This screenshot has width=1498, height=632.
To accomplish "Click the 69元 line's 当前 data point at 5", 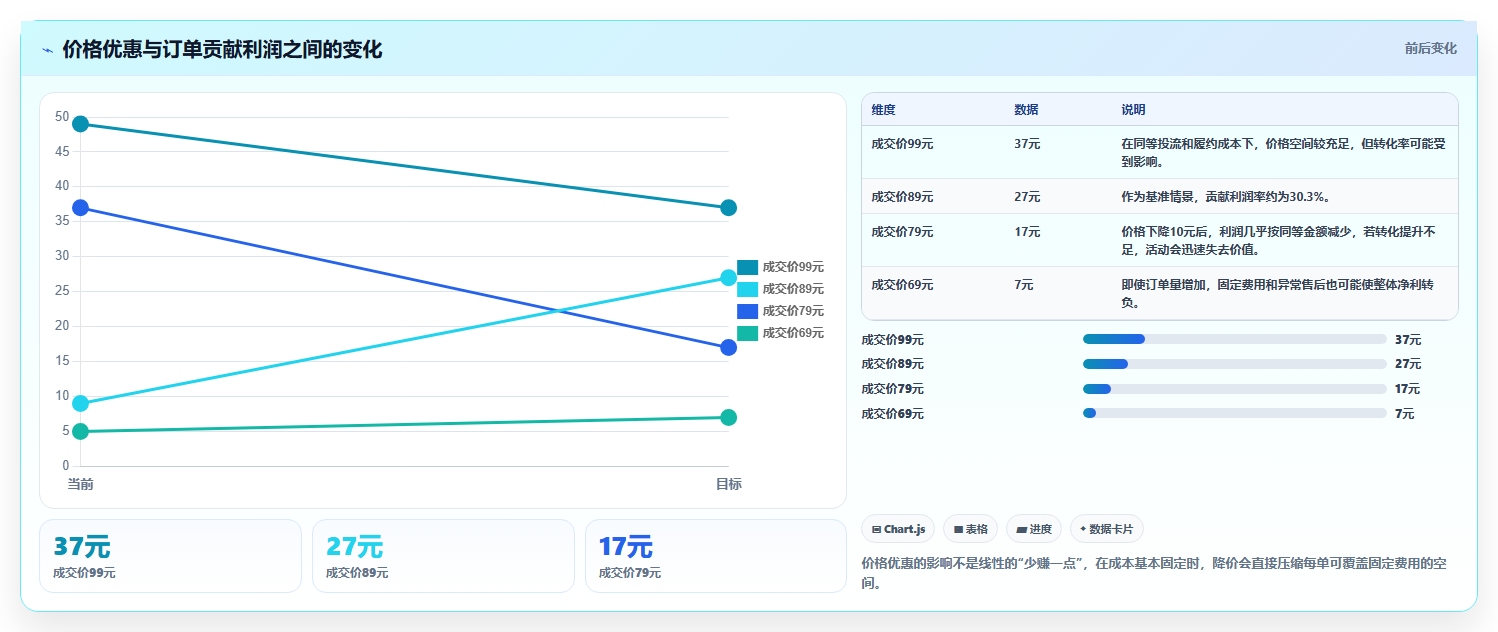I will click(x=81, y=431).
